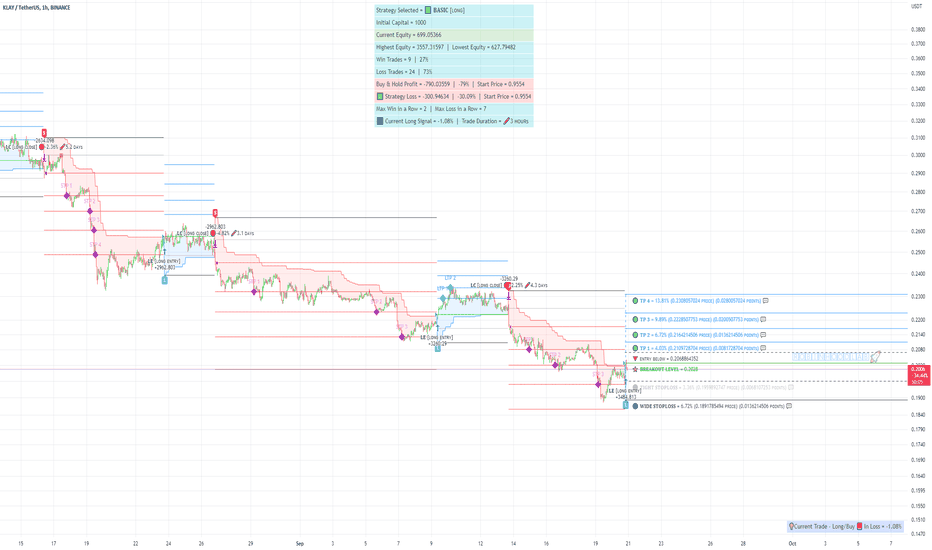The height and width of the screenshot is (550, 932).
Task: Click the red sell marker above -3260.29
Action: coord(507,285)
